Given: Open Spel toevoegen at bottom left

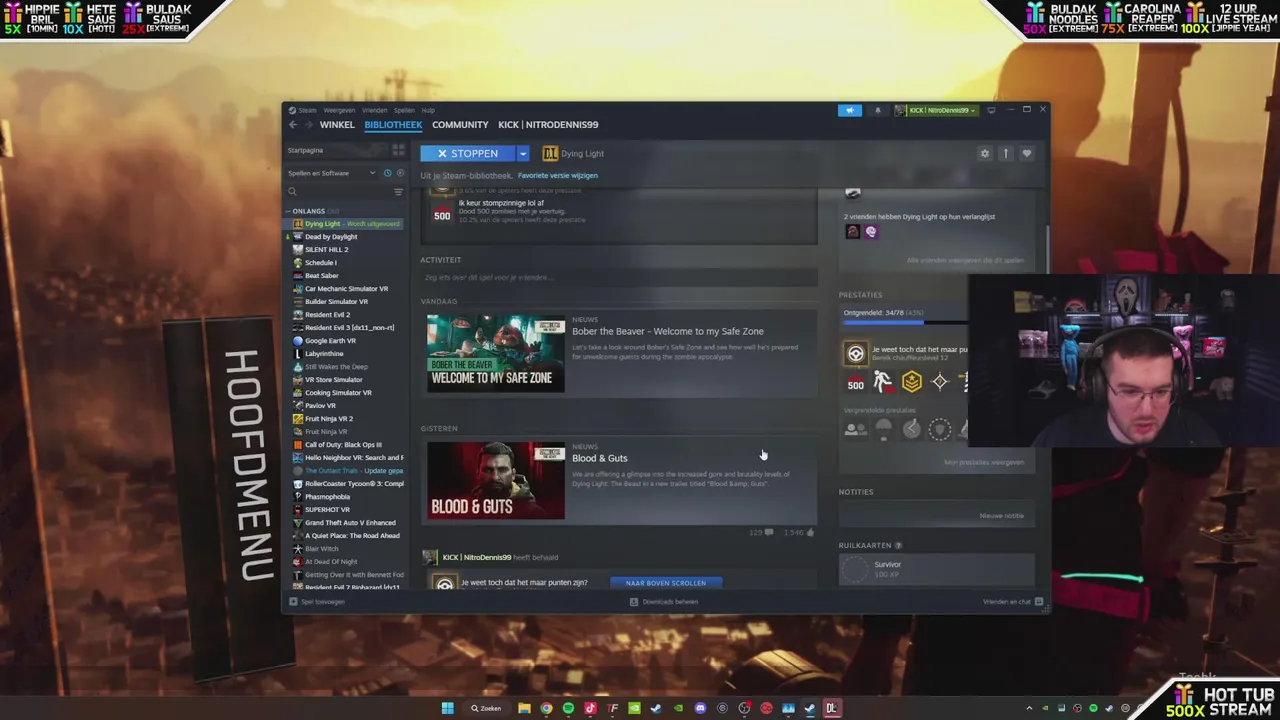Looking at the screenshot, I should click(317, 602).
